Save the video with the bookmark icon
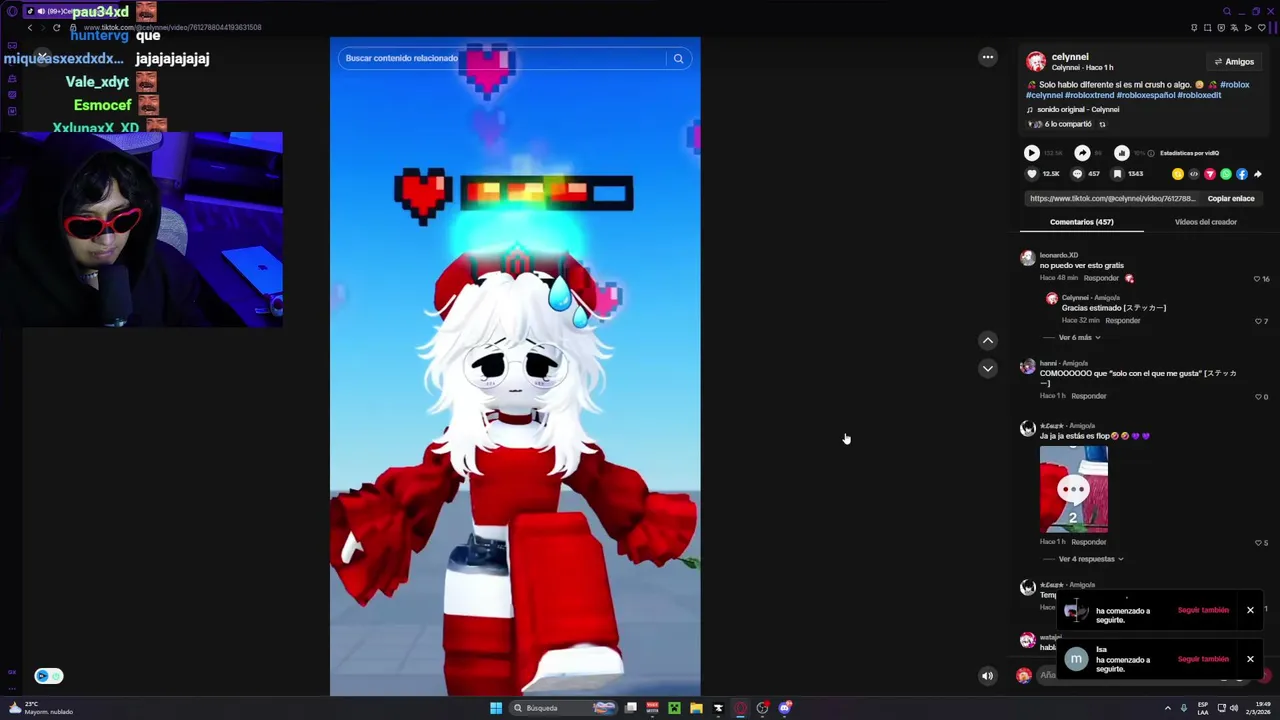1280x720 pixels. [x=1117, y=174]
